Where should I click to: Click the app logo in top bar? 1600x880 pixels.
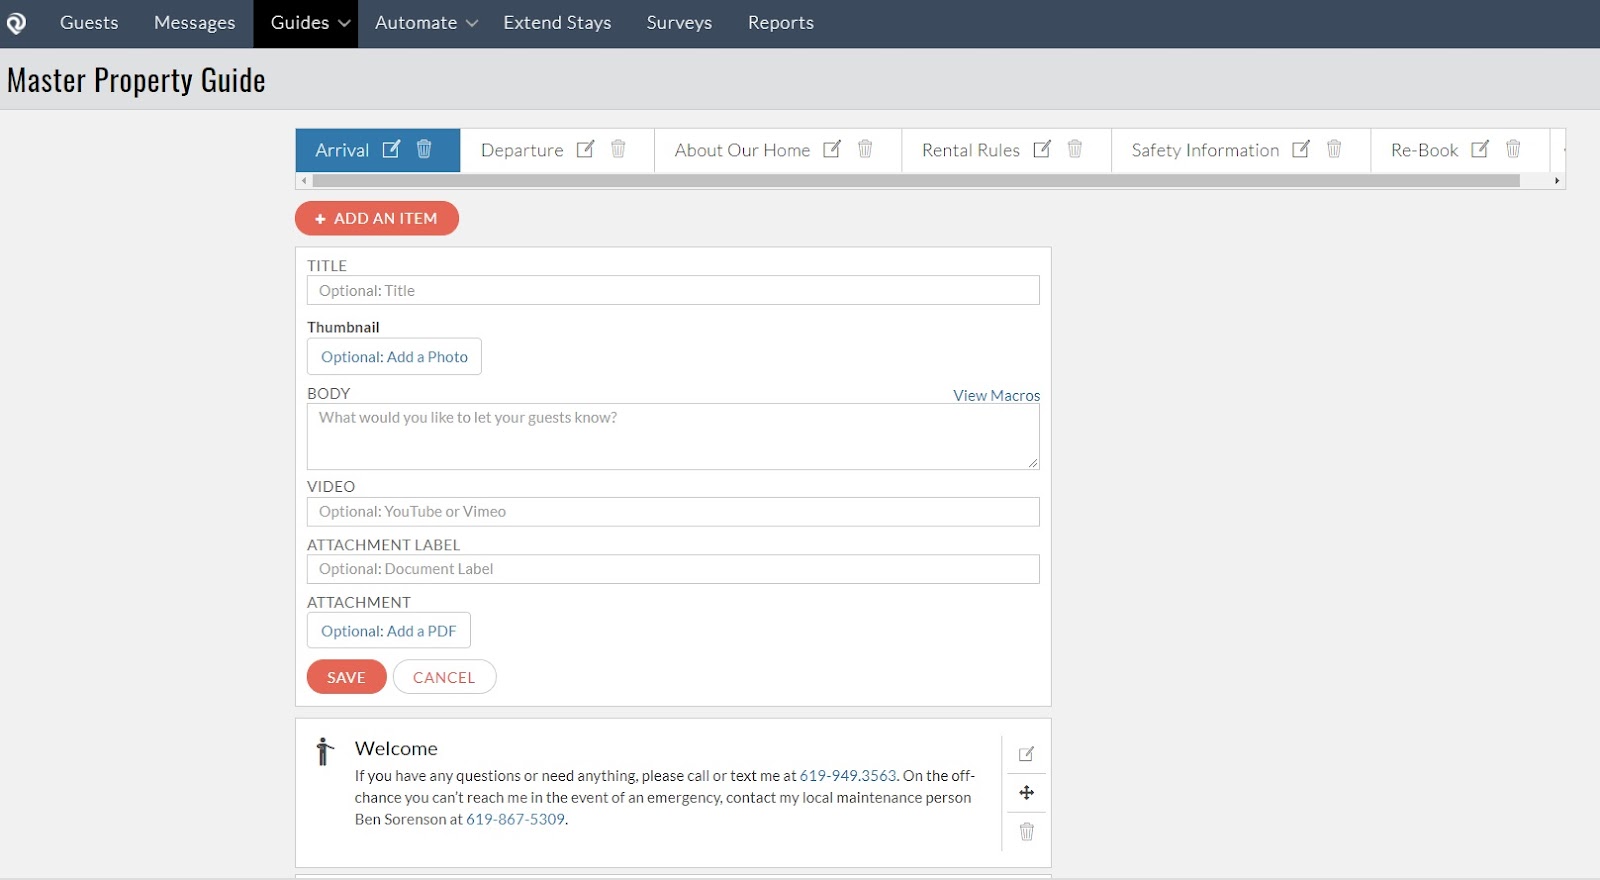pyautogui.click(x=16, y=23)
